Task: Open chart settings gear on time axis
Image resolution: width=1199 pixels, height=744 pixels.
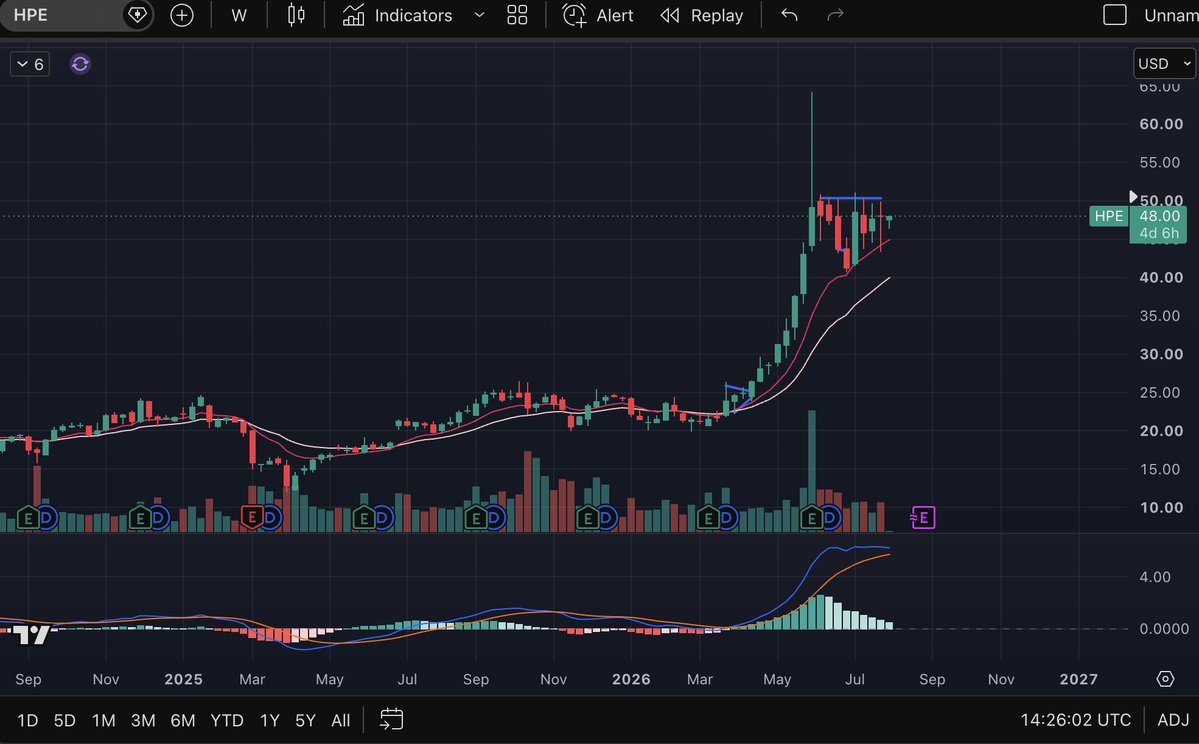Action: (1165, 679)
